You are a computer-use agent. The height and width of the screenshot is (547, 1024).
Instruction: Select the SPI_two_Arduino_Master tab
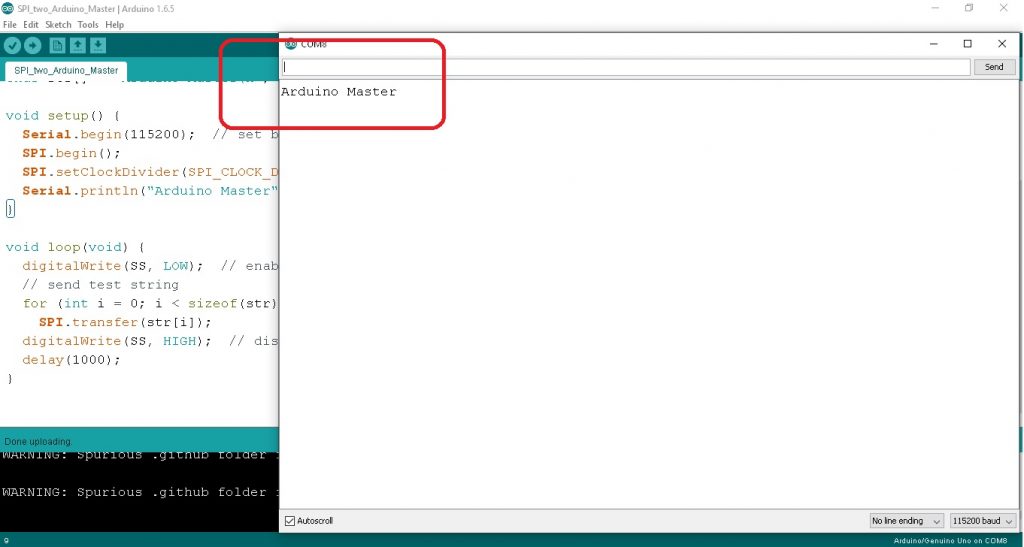(66, 70)
